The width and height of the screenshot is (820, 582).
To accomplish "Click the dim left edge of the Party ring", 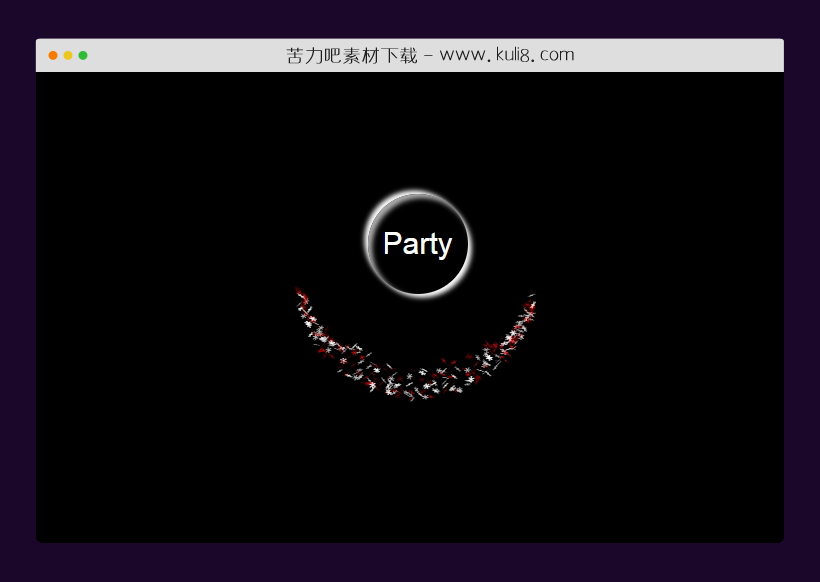I will click(370, 244).
